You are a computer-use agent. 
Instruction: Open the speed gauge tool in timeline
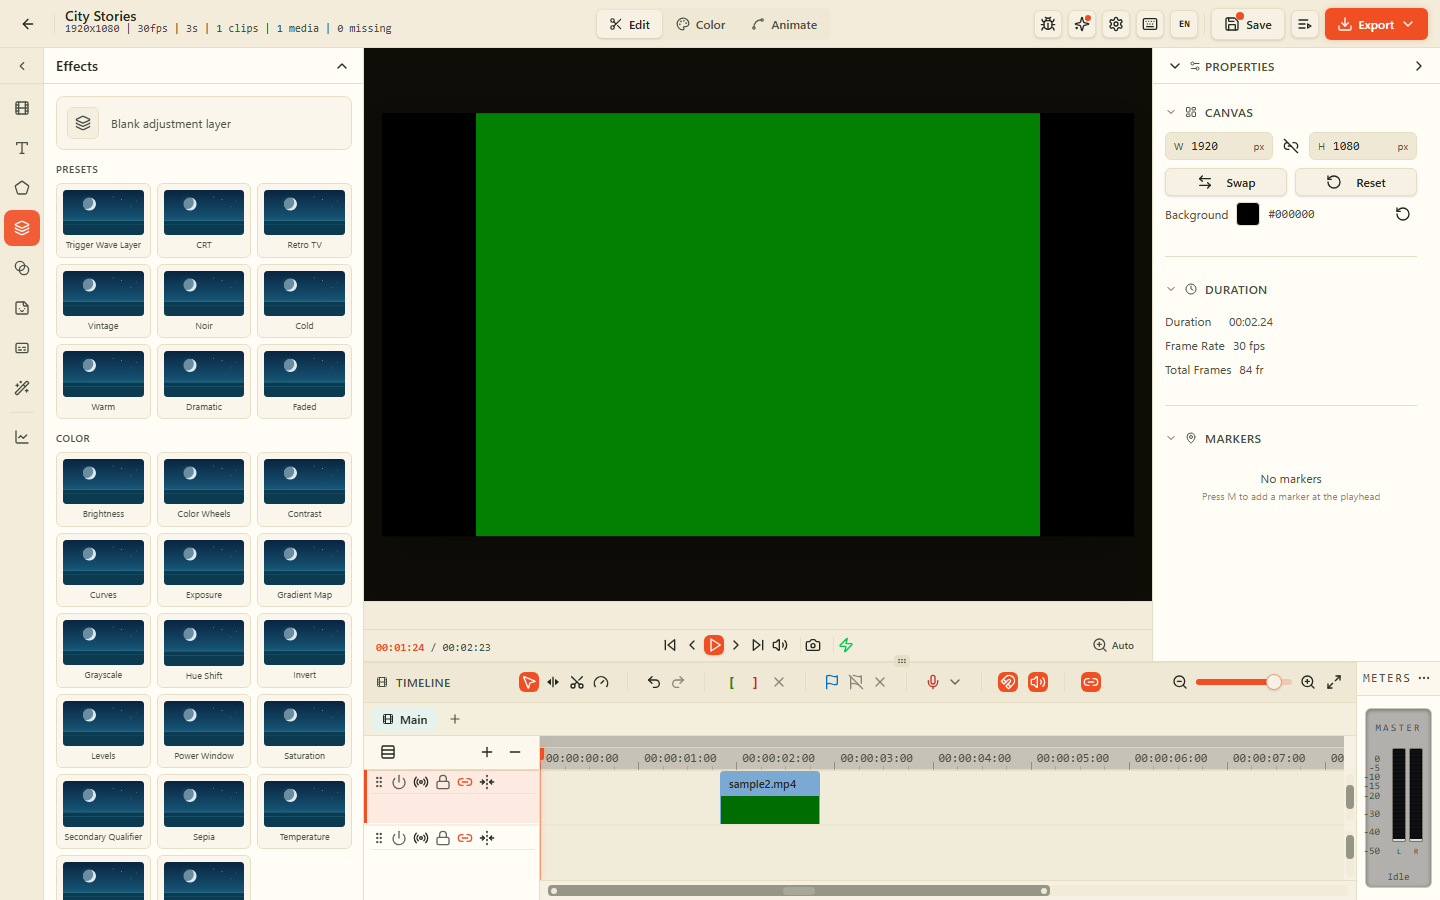601,682
